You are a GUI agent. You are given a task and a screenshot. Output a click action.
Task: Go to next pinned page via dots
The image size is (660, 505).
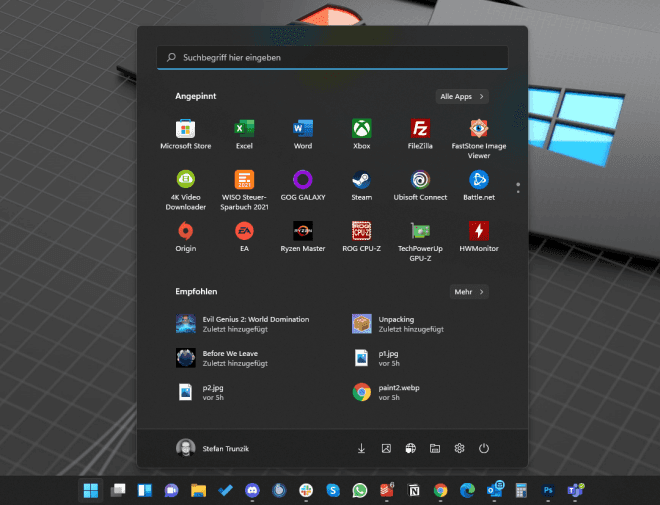tap(518, 191)
